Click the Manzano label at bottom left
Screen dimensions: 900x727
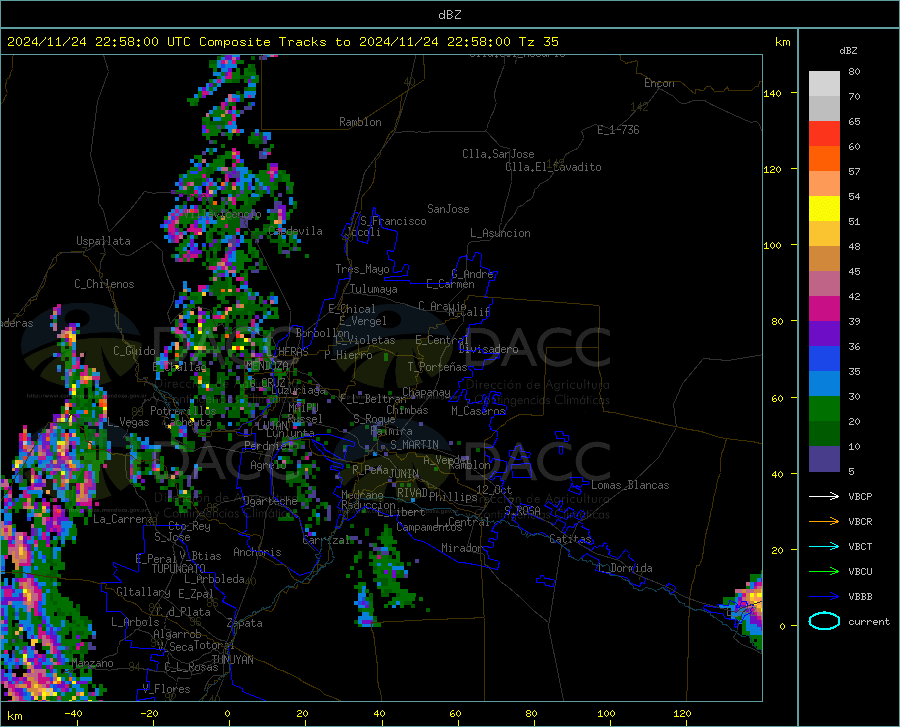[x=92, y=663]
